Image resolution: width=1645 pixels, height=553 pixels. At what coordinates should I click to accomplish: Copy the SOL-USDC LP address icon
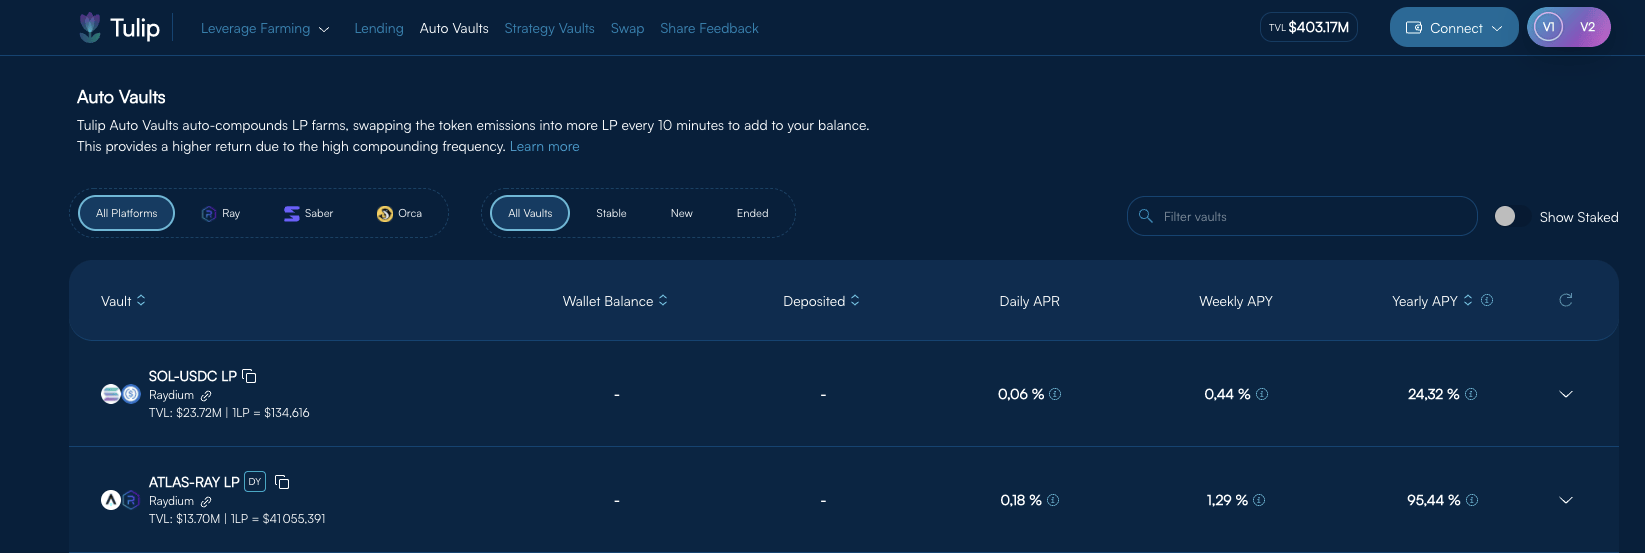coord(250,377)
